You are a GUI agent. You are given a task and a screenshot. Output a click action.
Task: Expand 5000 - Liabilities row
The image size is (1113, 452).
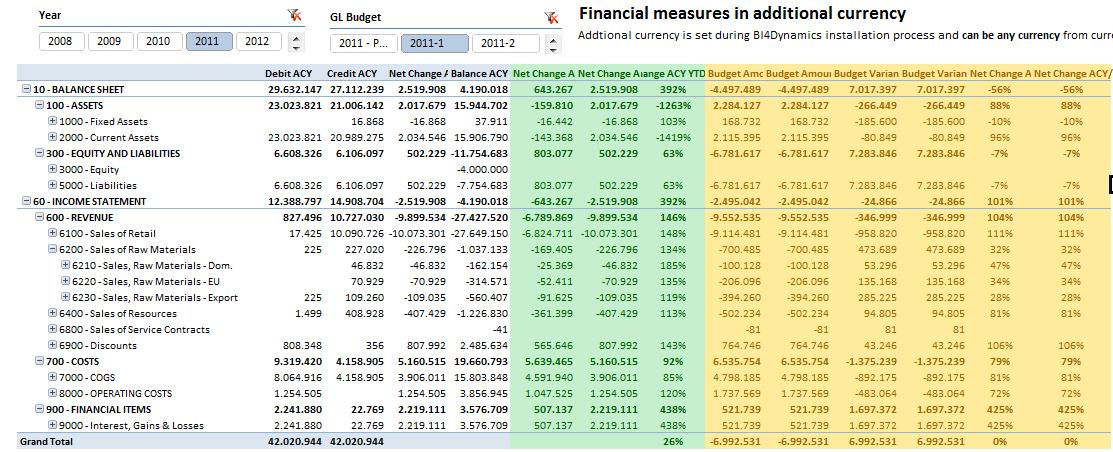(53, 185)
